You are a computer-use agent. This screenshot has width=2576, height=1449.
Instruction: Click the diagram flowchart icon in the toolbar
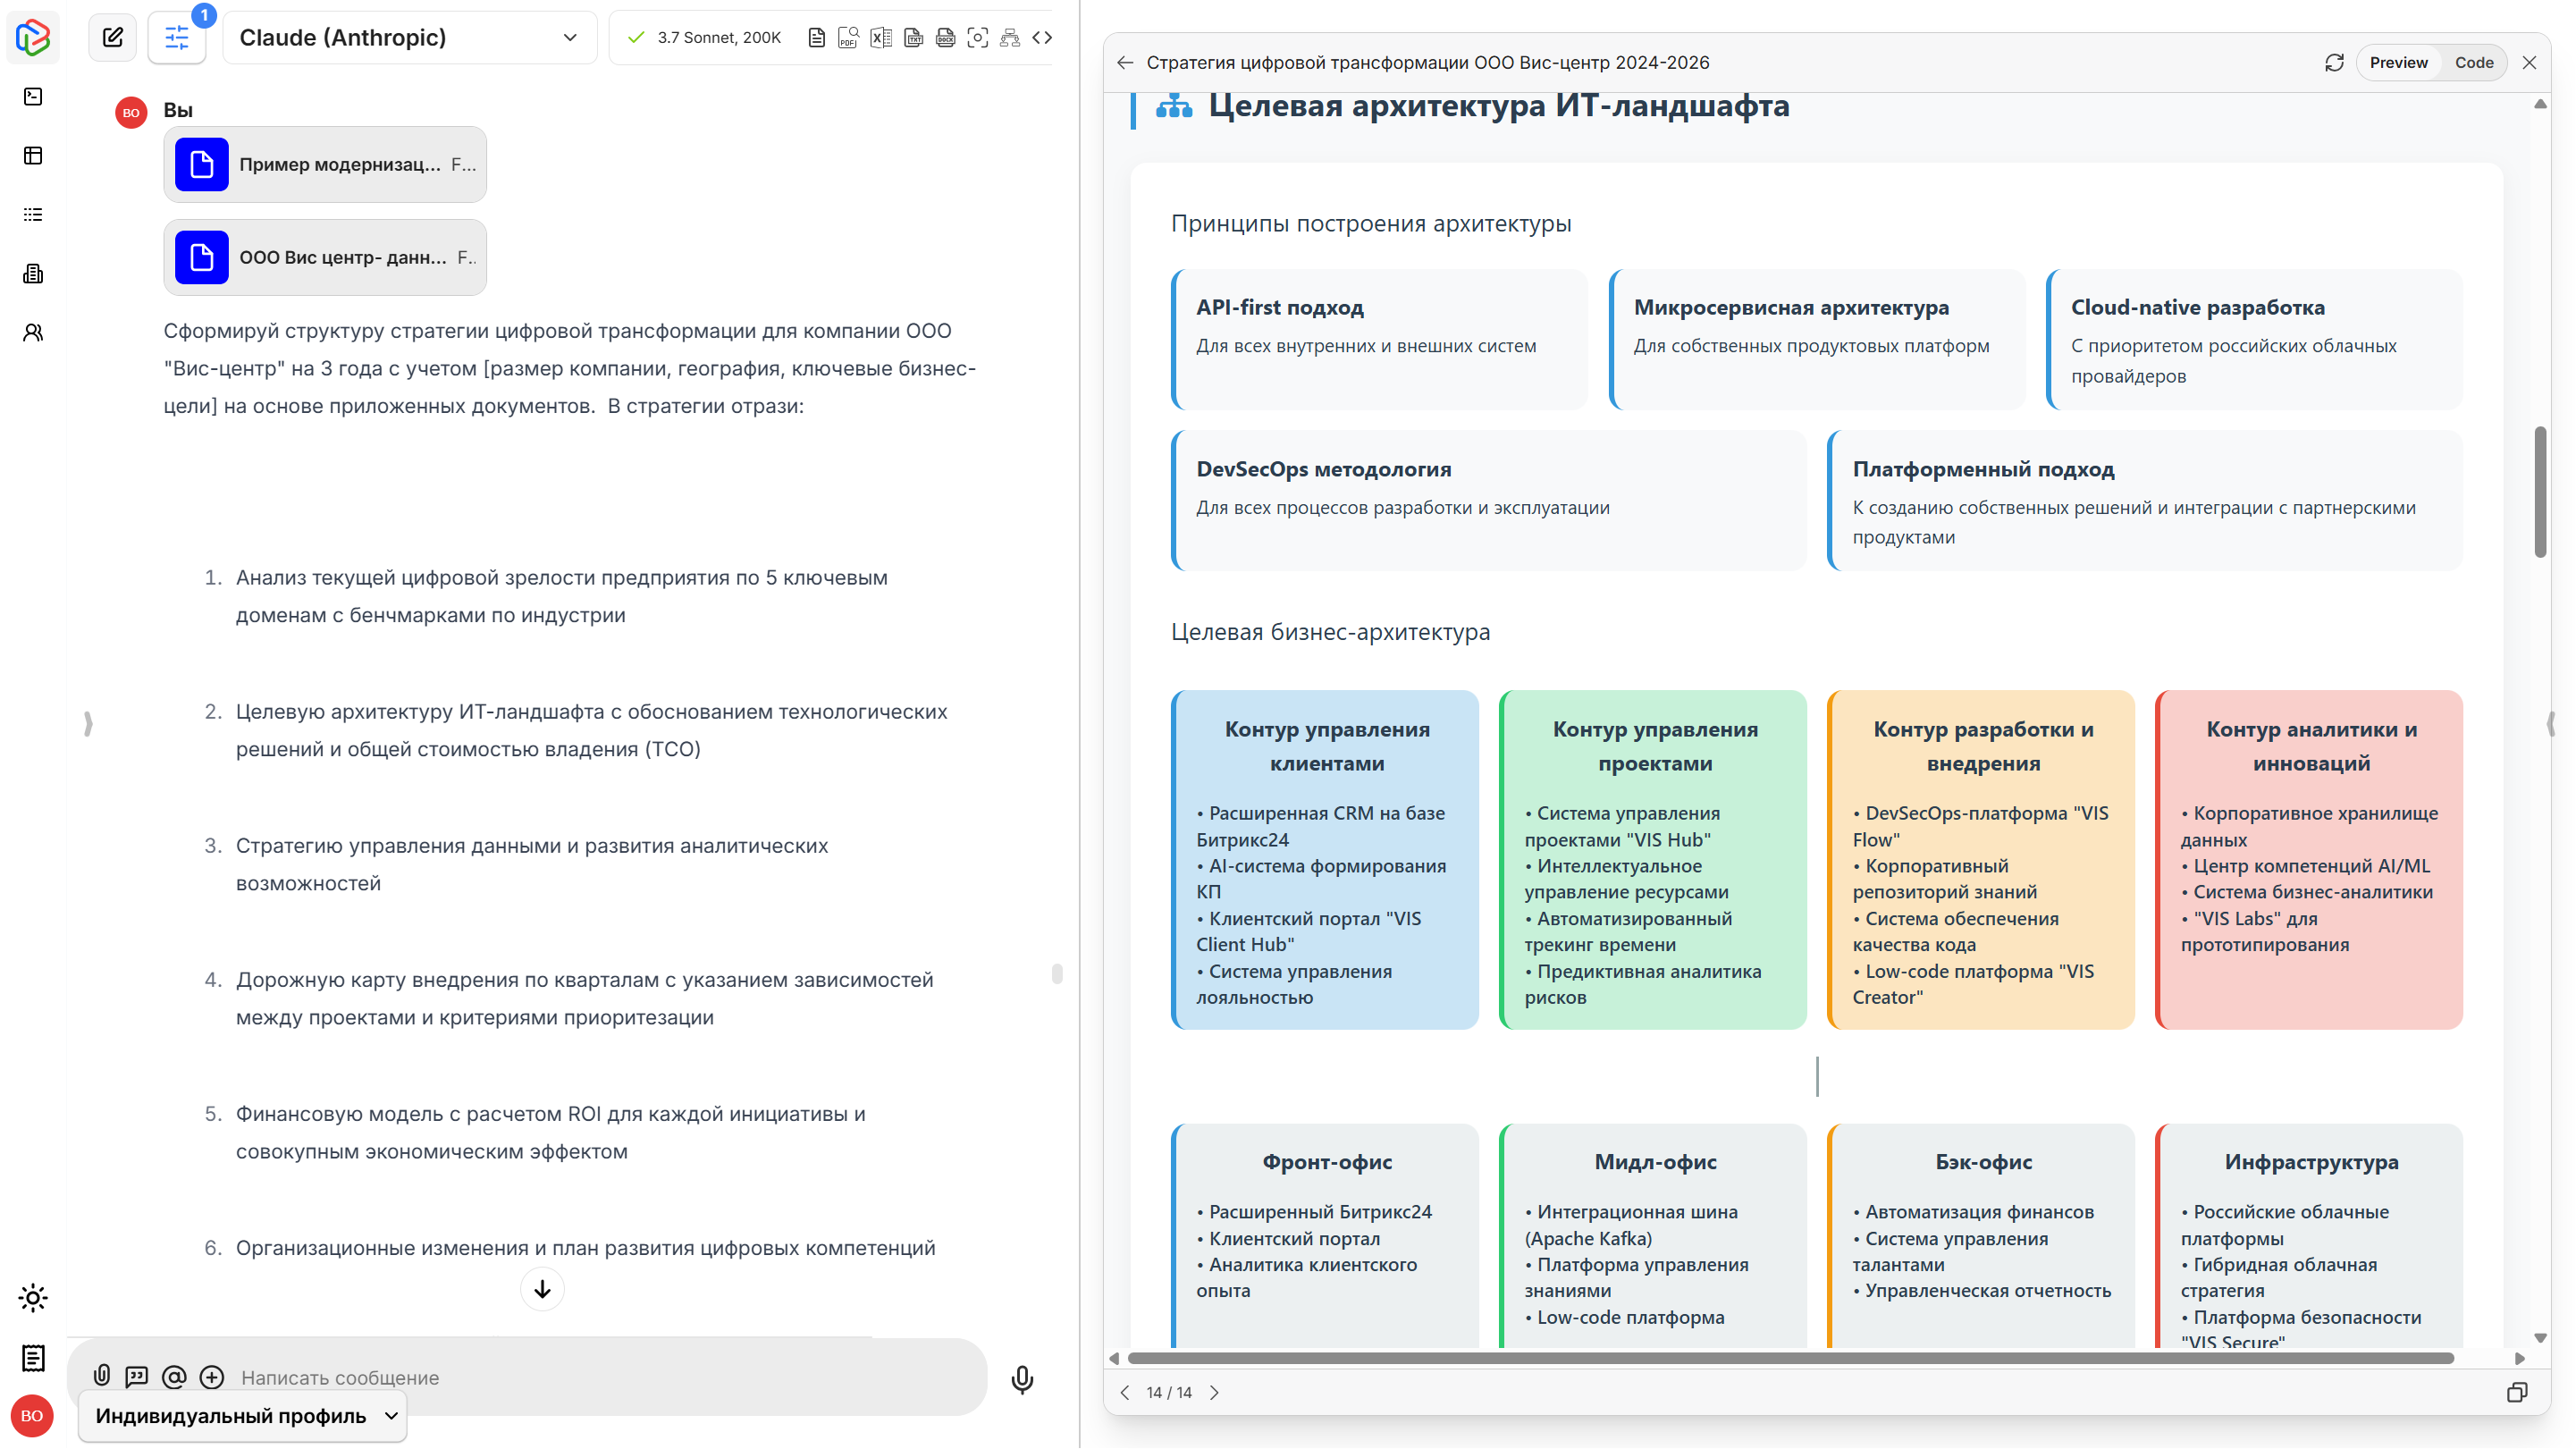tap(1010, 38)
